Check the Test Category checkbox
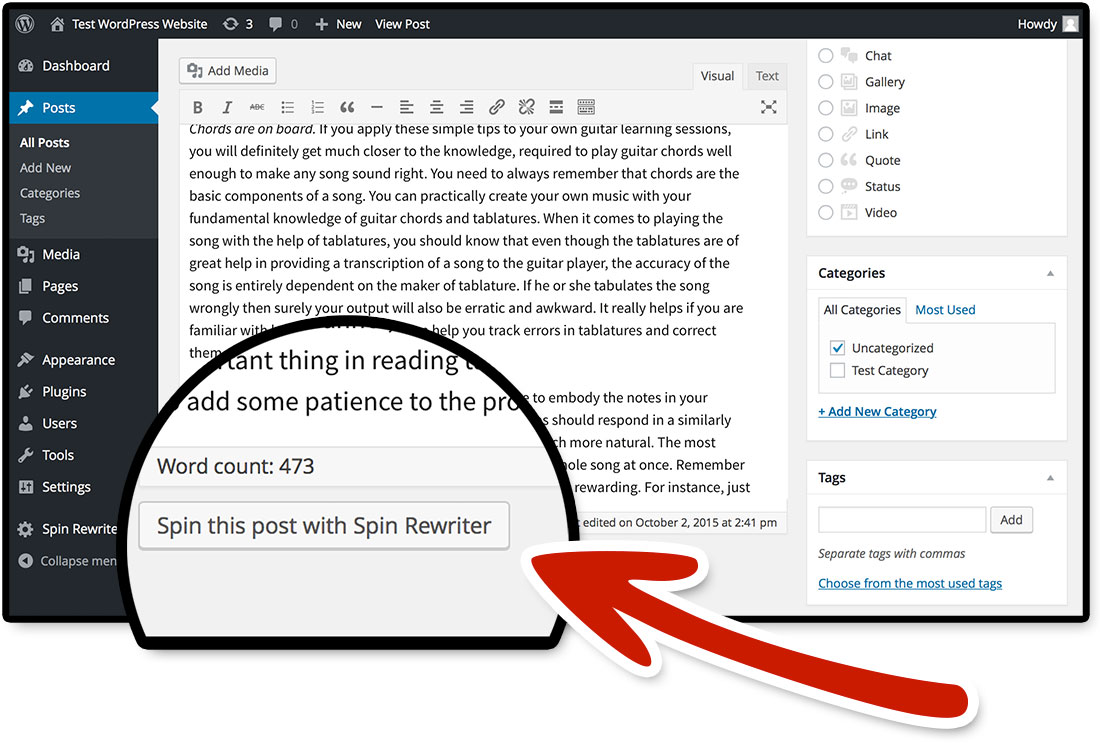This screenshot has width=1100, height=746. [x=837, y=371]
